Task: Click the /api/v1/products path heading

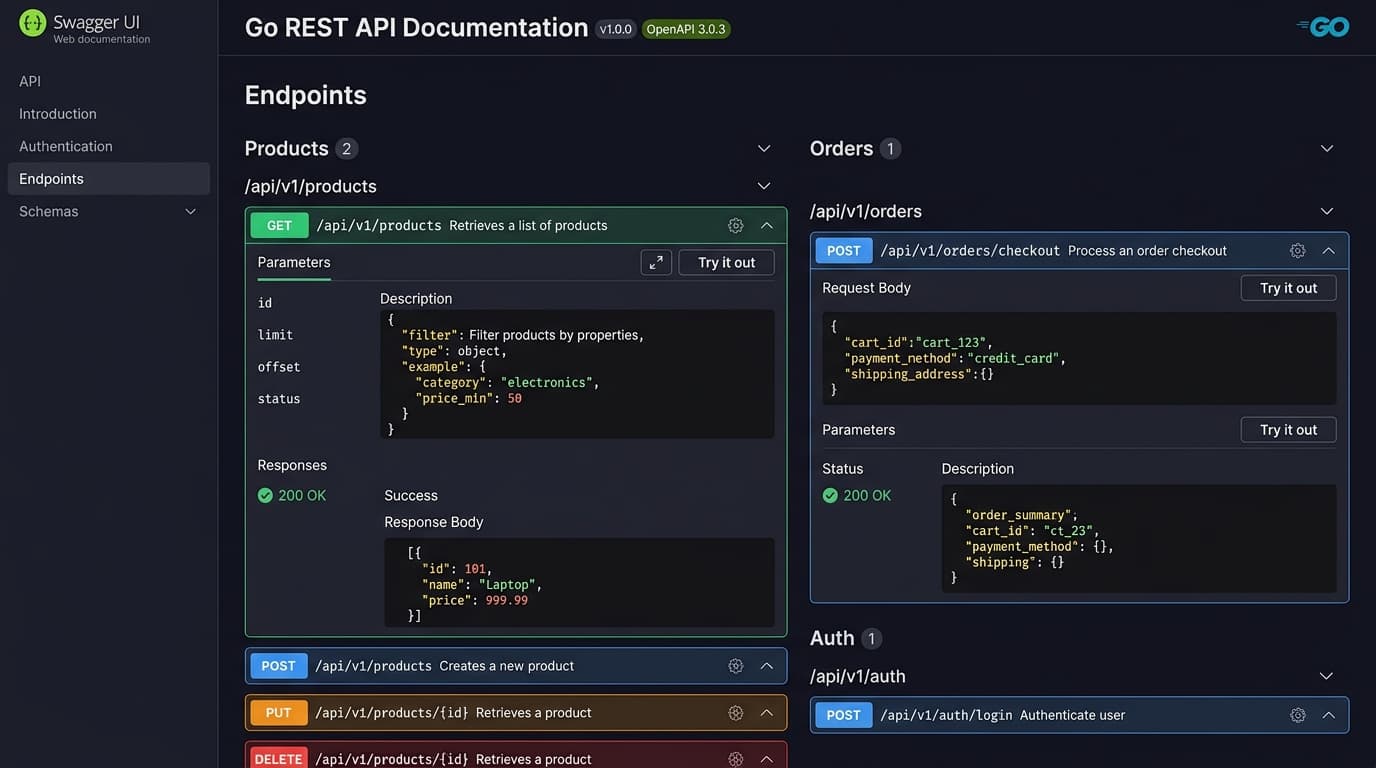Action: click(311, 186)
